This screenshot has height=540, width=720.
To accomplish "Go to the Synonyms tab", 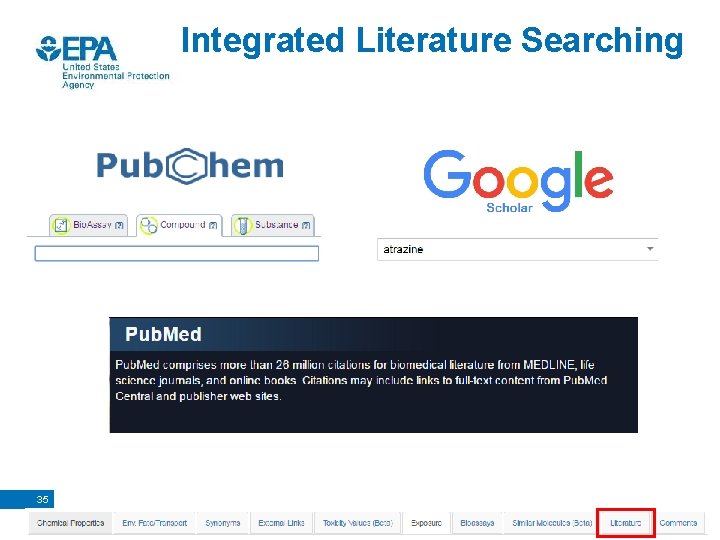I will [x=222, y=523].
